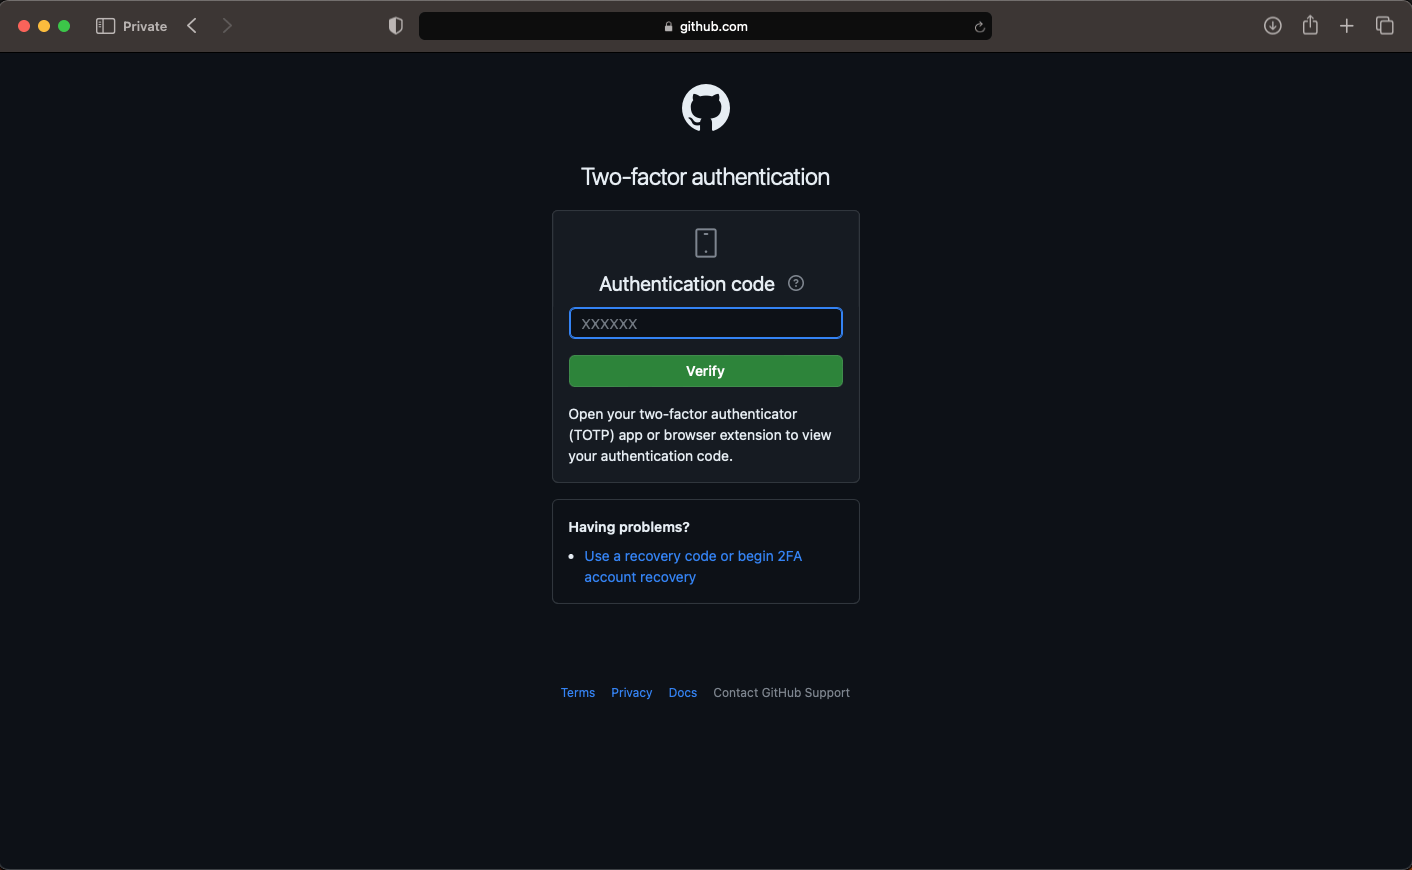The width and height of the screenshot is (1412, 870).
Task: Close the Safari window with red button
Action: tap(24, 26)
